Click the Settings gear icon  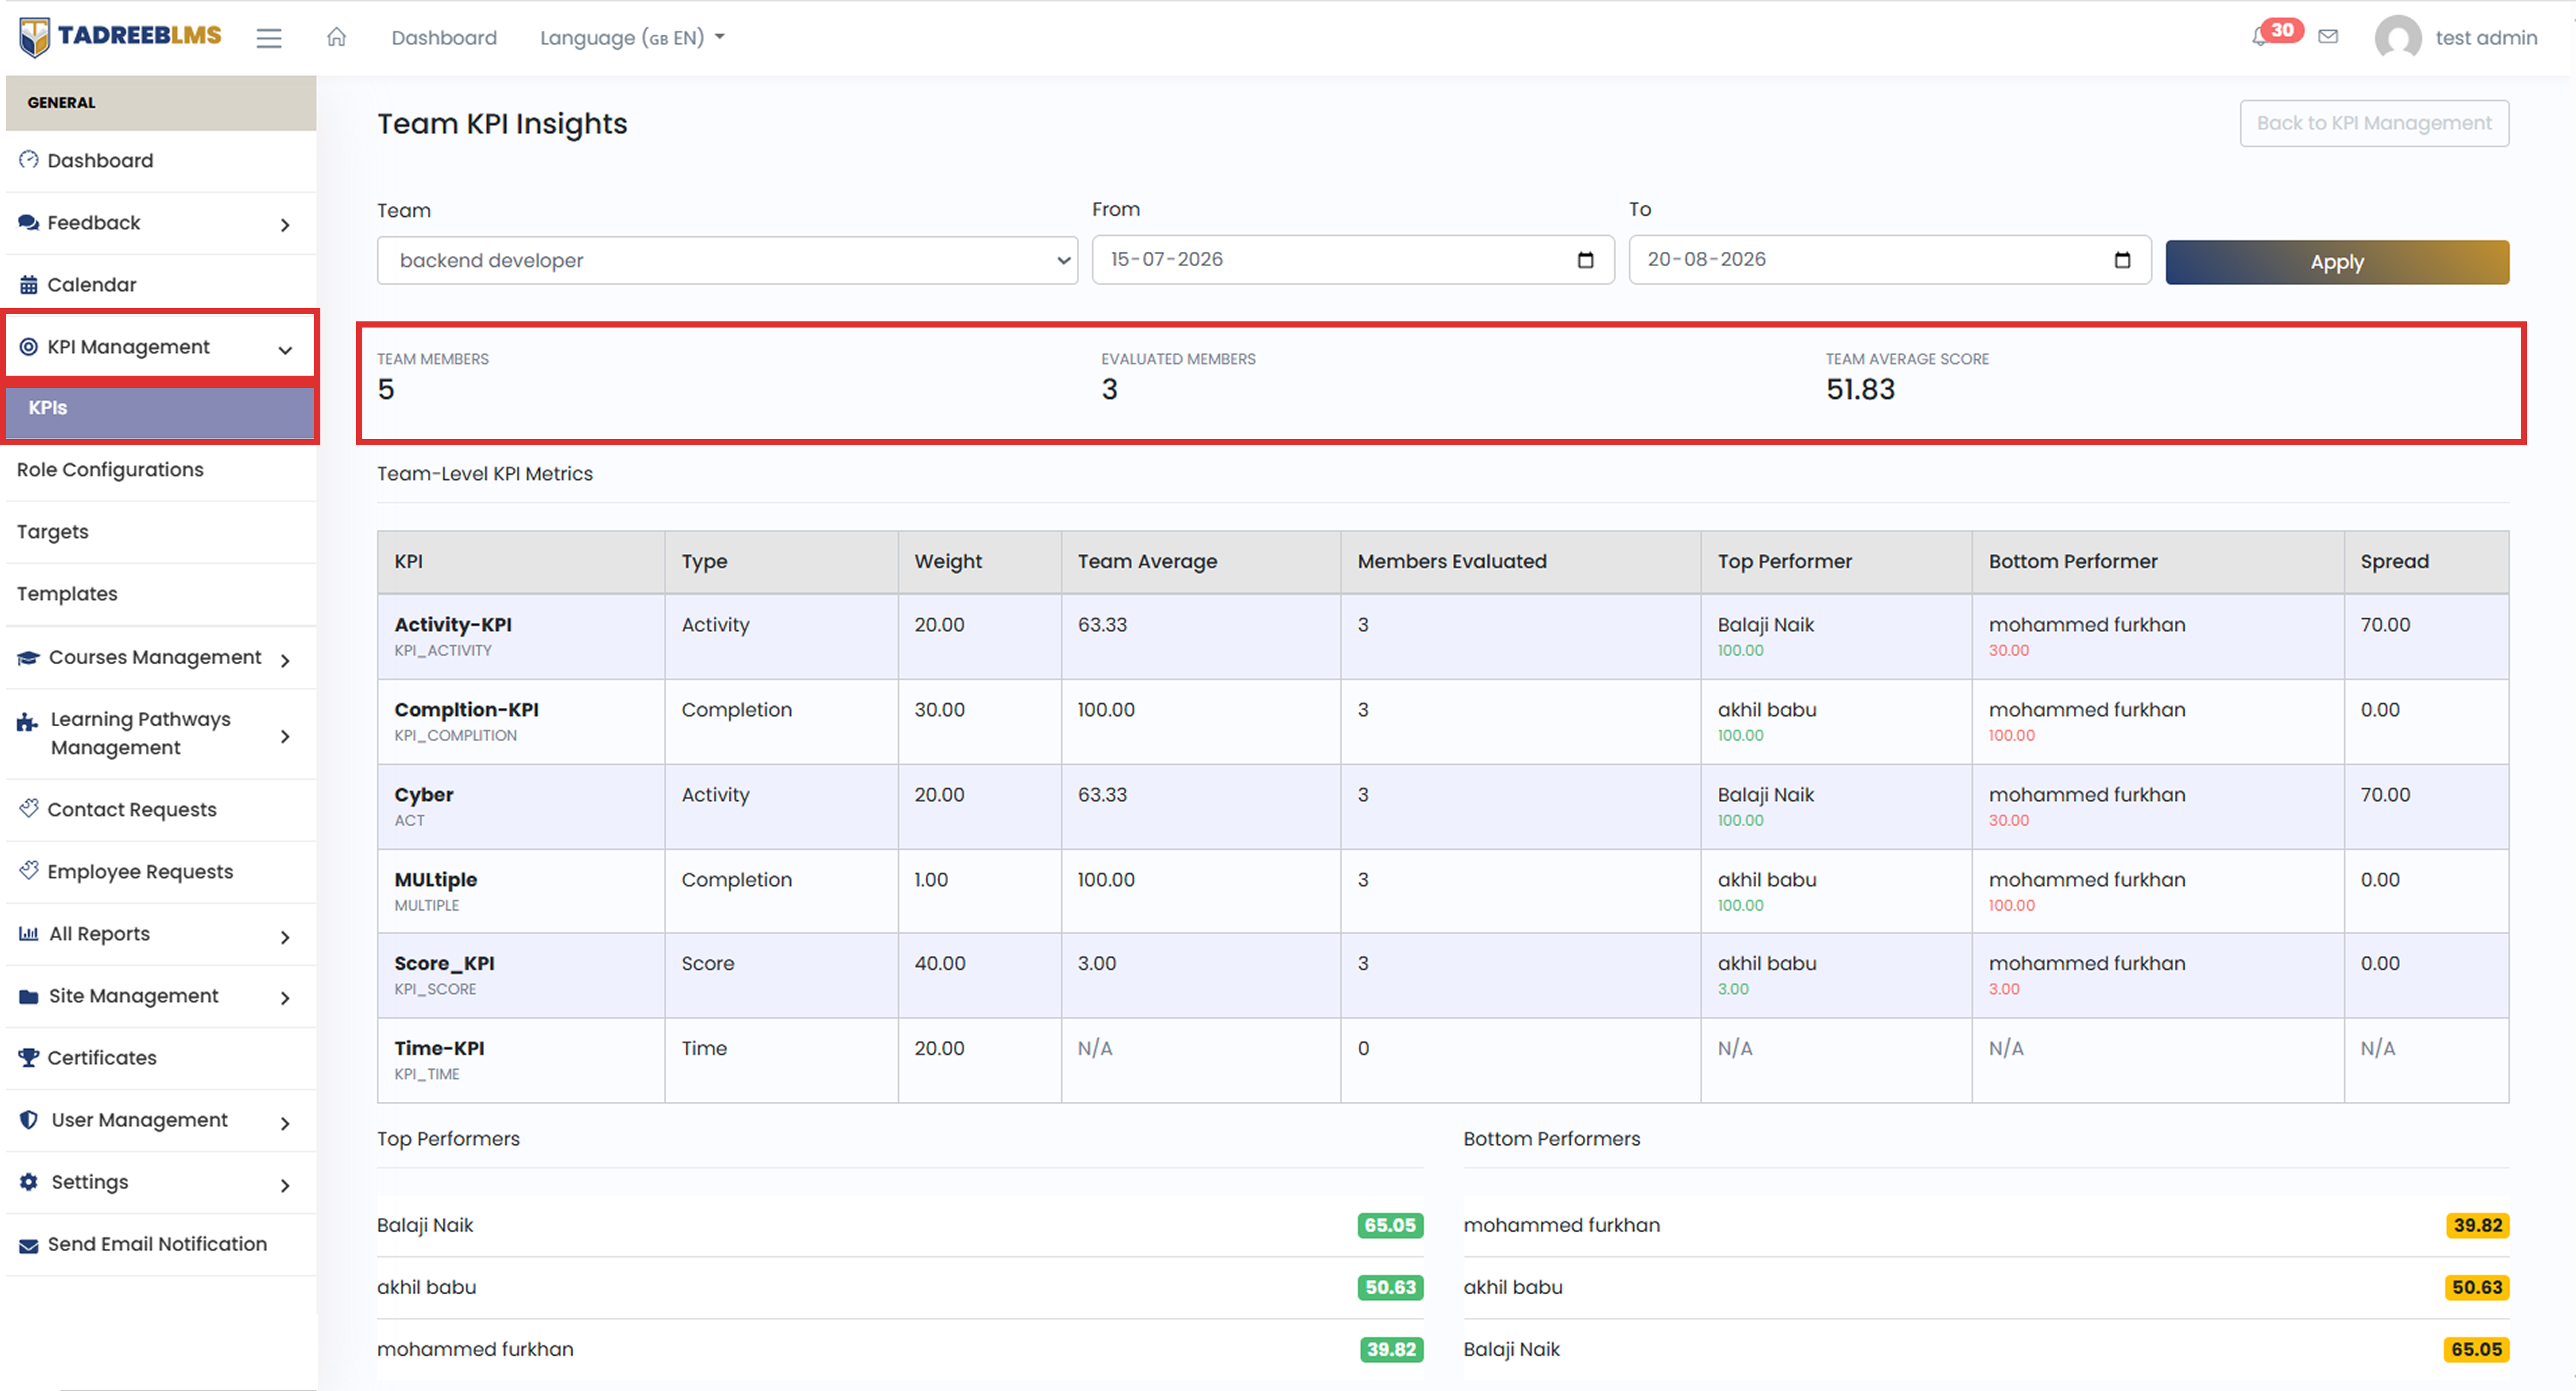pyautogui.click(x=29, y=1182)
